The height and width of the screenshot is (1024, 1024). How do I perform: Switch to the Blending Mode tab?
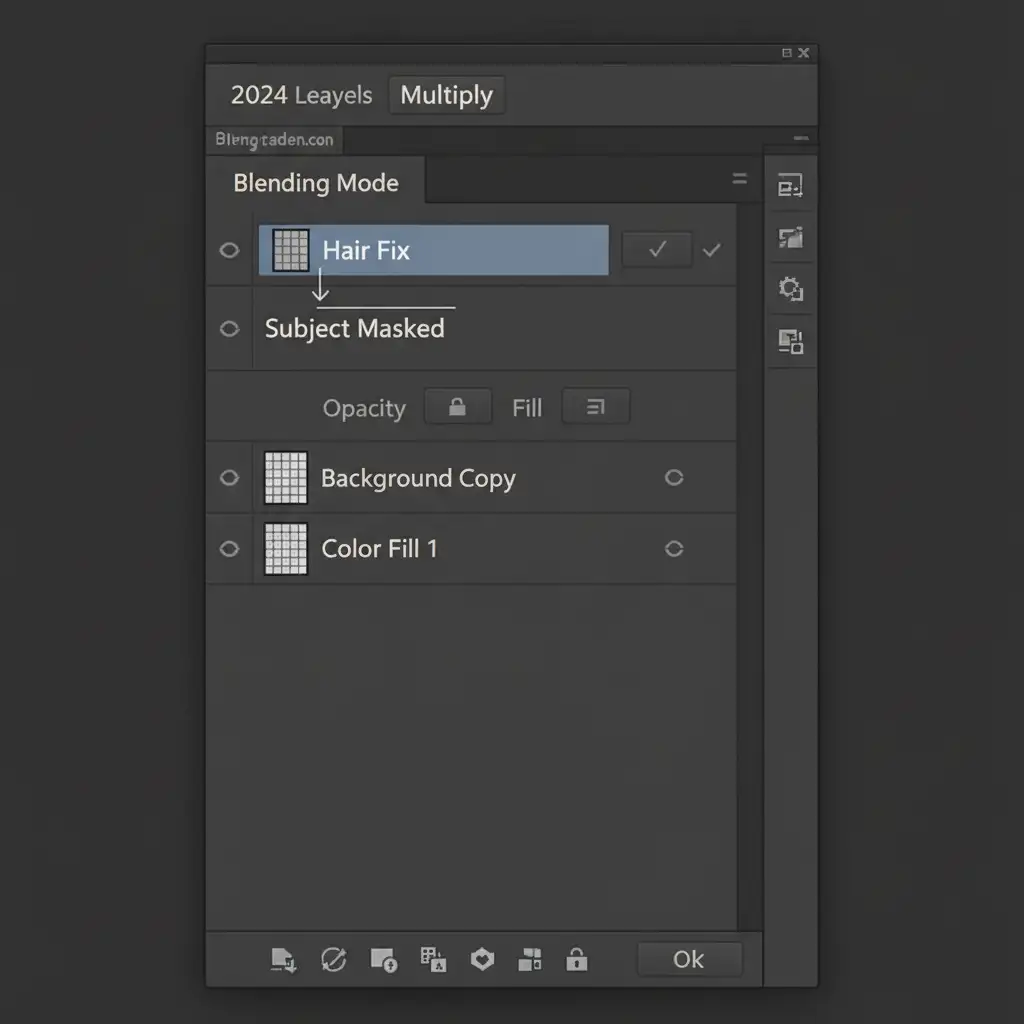click(x=316, y=183)
